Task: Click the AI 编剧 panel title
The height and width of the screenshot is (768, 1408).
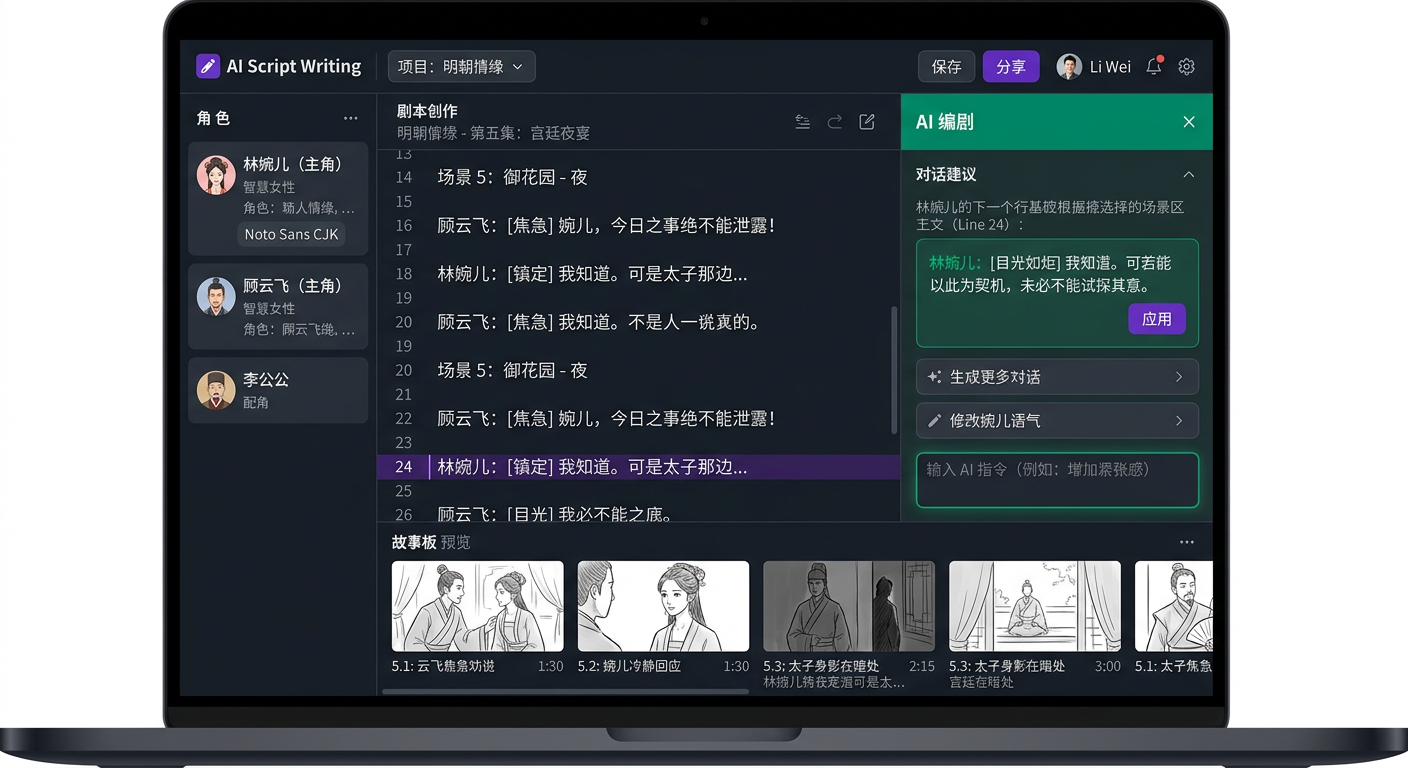Action: point(945,122)
